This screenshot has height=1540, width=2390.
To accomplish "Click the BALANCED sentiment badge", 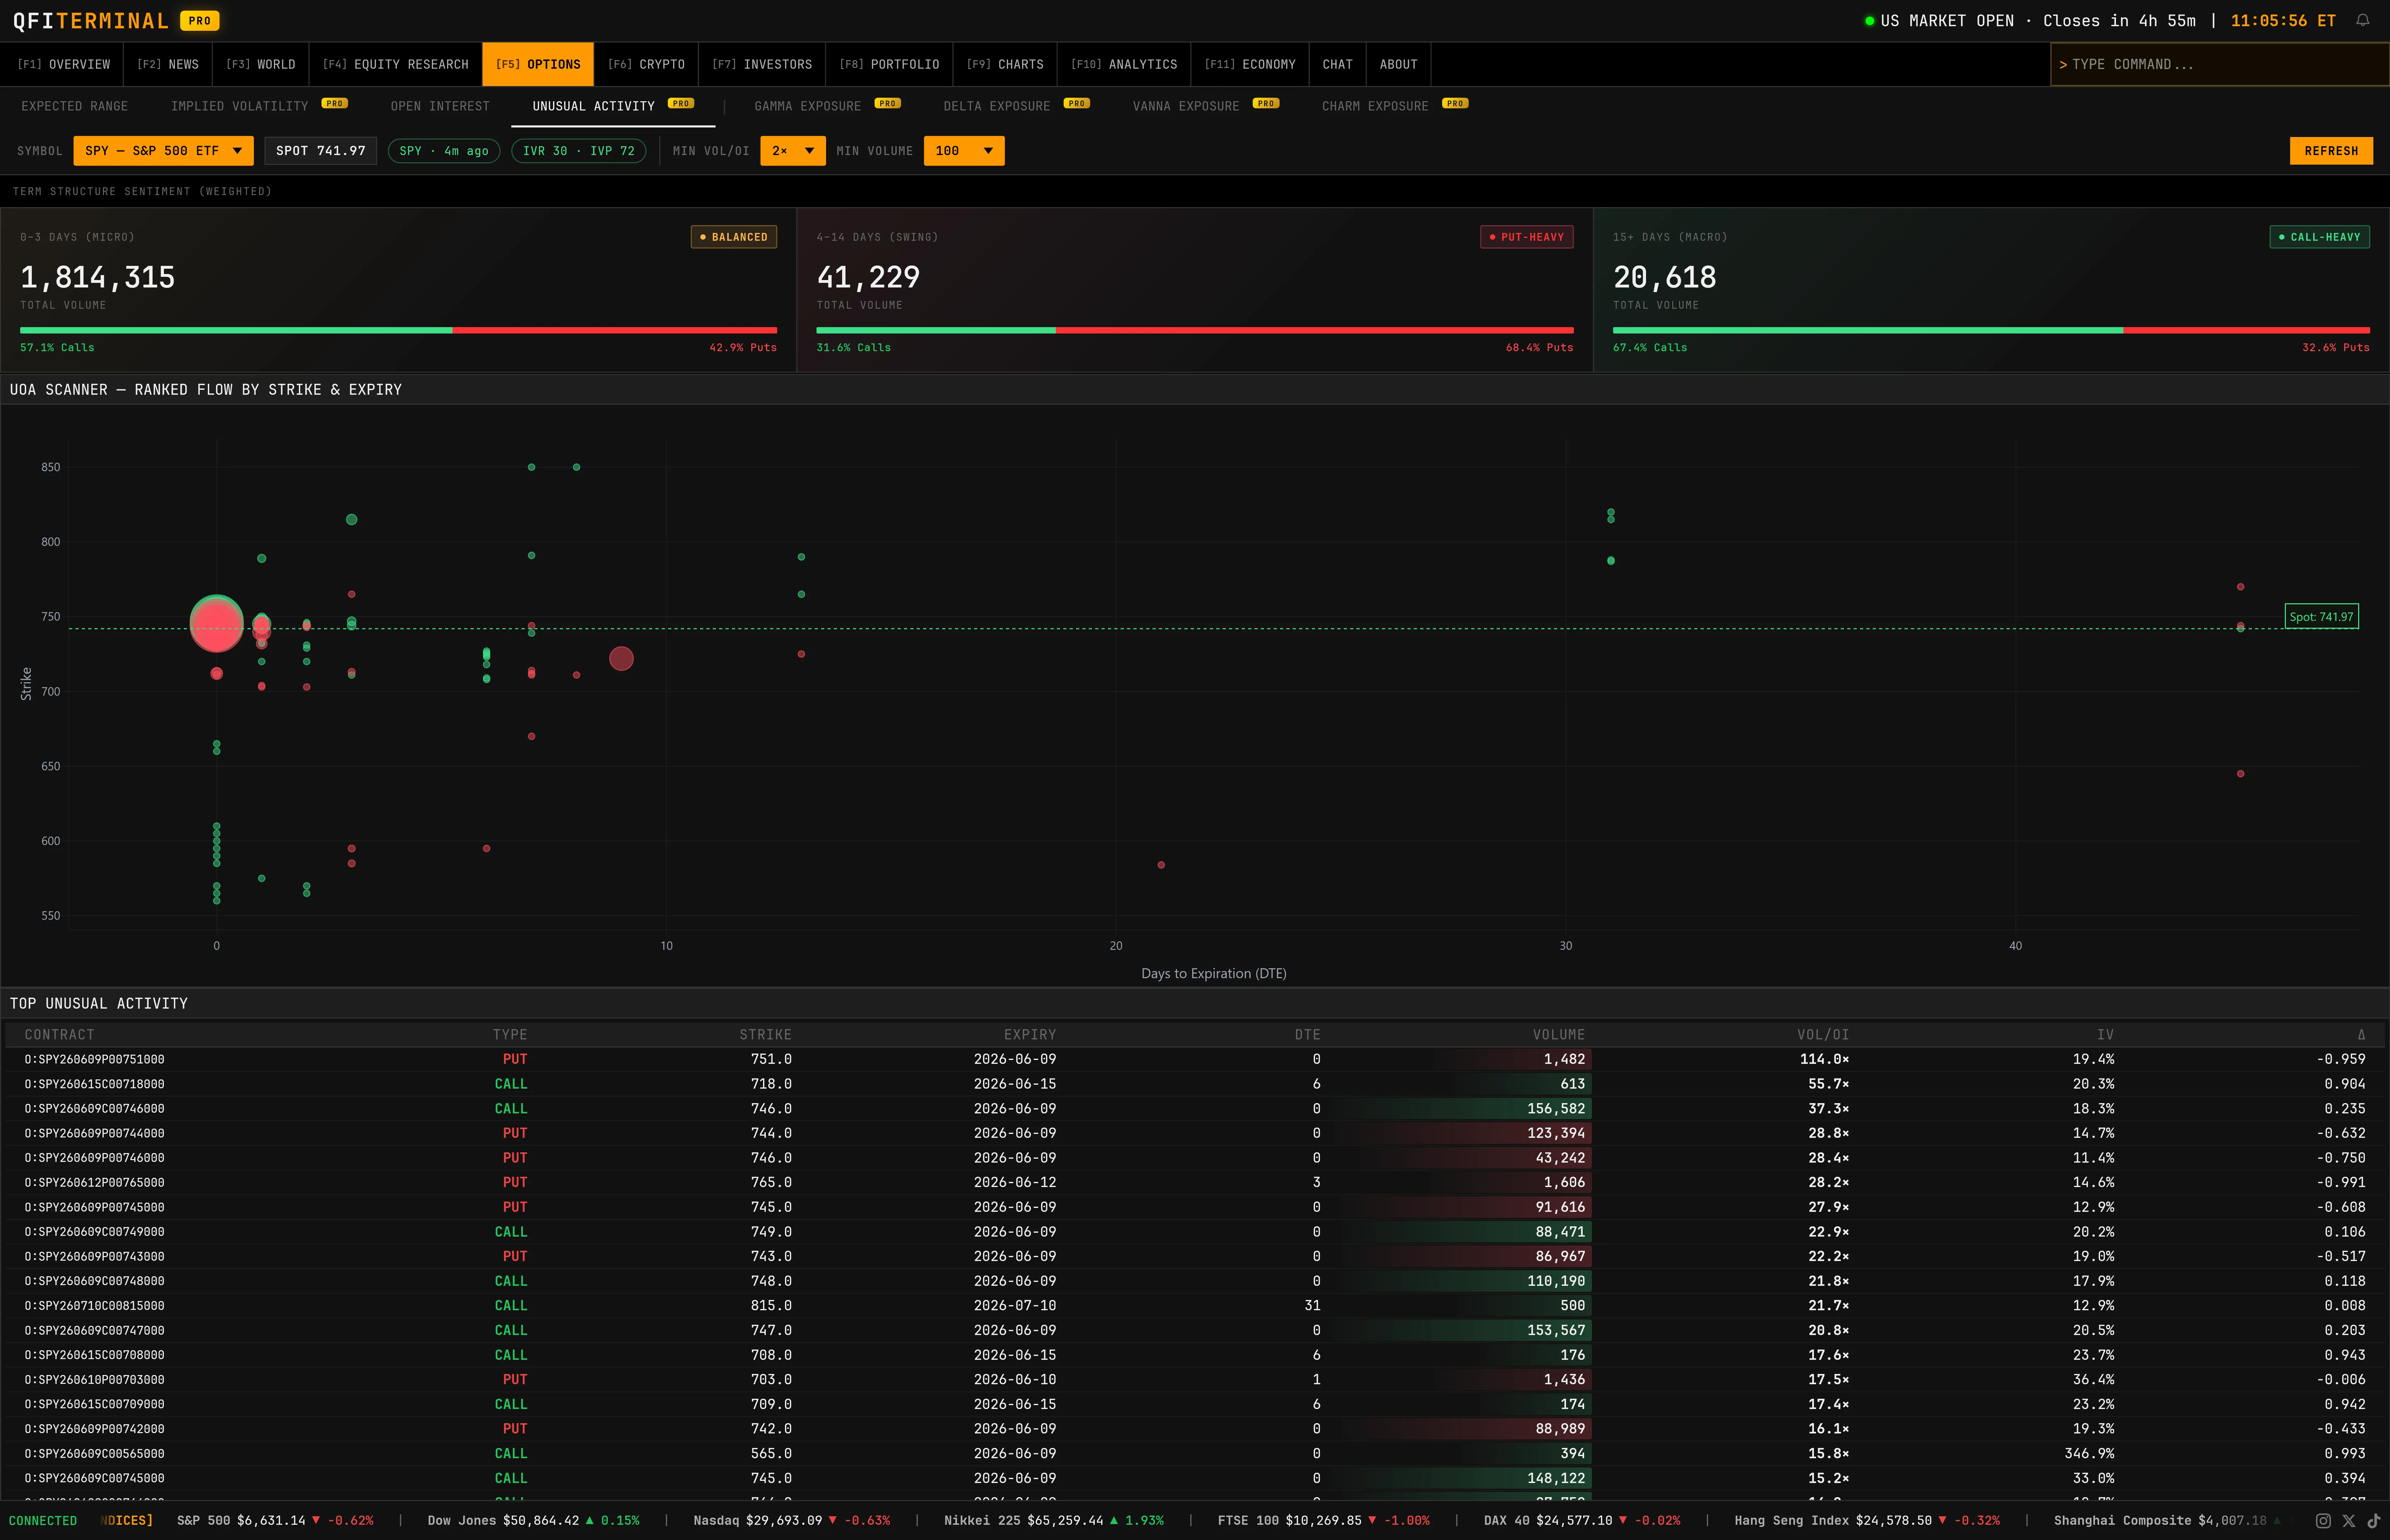I will 734,237.
